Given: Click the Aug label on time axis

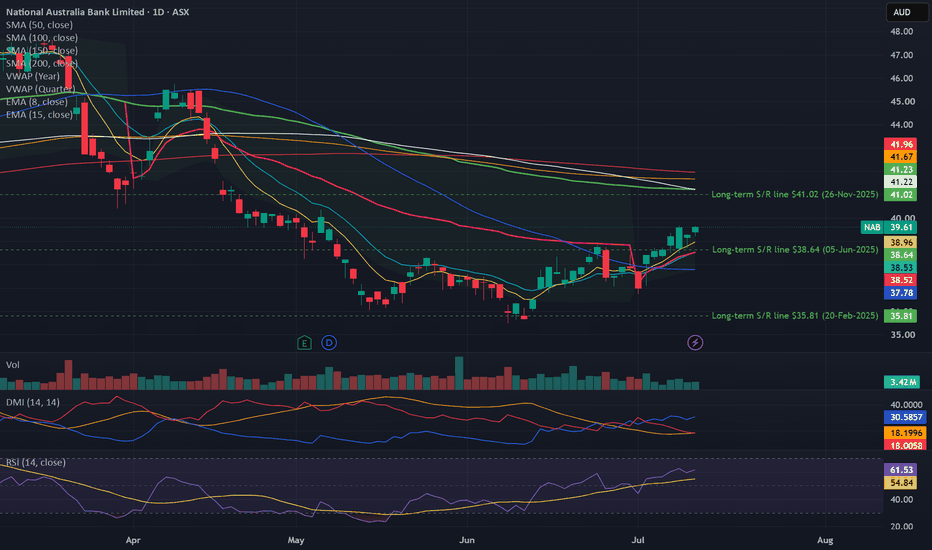Looking at the screenshot, I should tap(825, 540).
